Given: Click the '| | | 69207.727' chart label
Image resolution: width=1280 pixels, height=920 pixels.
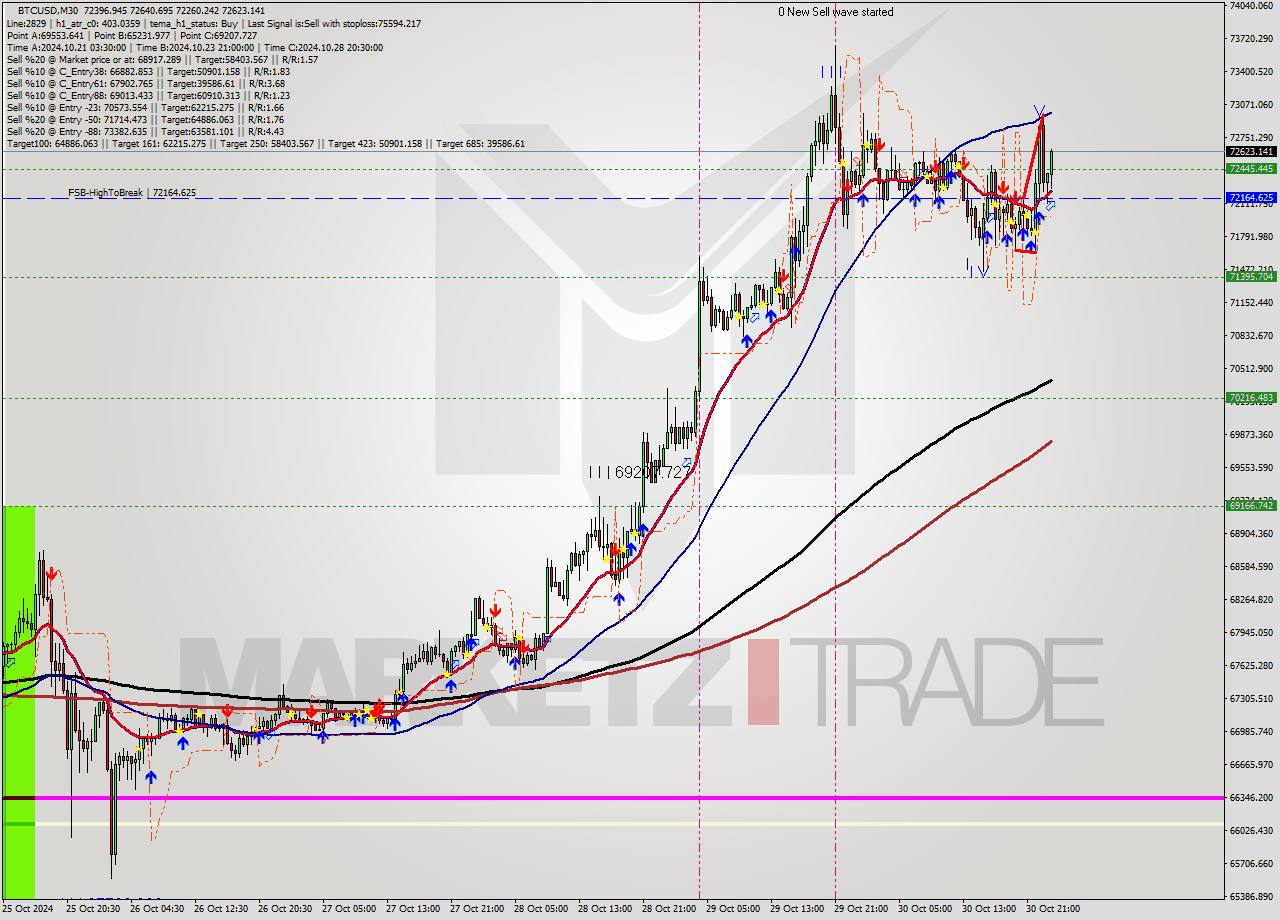Looking at the screenshot, I should (x=640, y=471).
